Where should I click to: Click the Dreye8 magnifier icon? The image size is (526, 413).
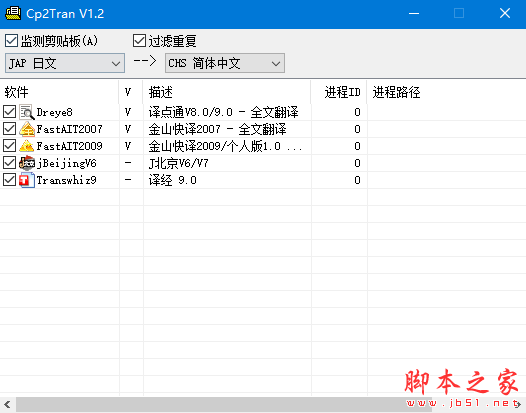tap(27, 112)
